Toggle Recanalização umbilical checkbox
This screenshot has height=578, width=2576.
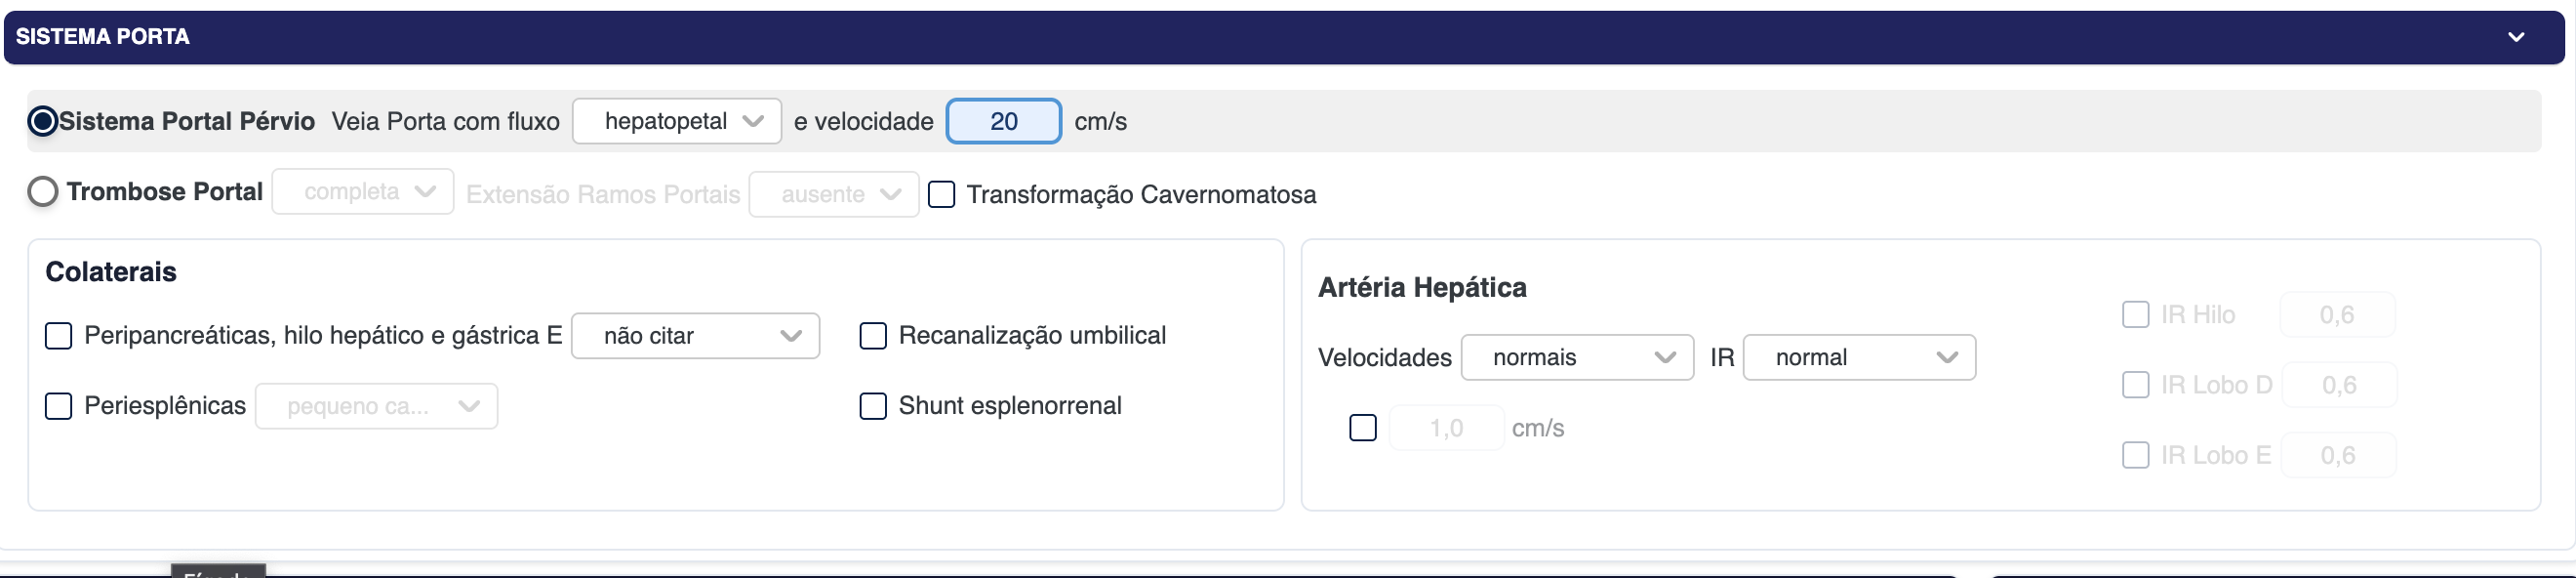(873, 336)
